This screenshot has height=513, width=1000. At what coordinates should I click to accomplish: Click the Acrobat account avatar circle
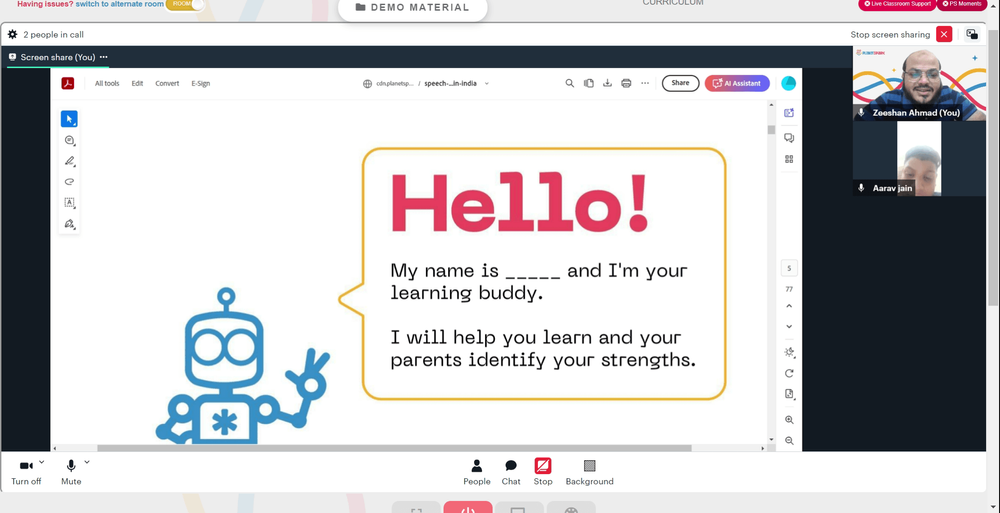pyautogui.click(x=788, y=83)
